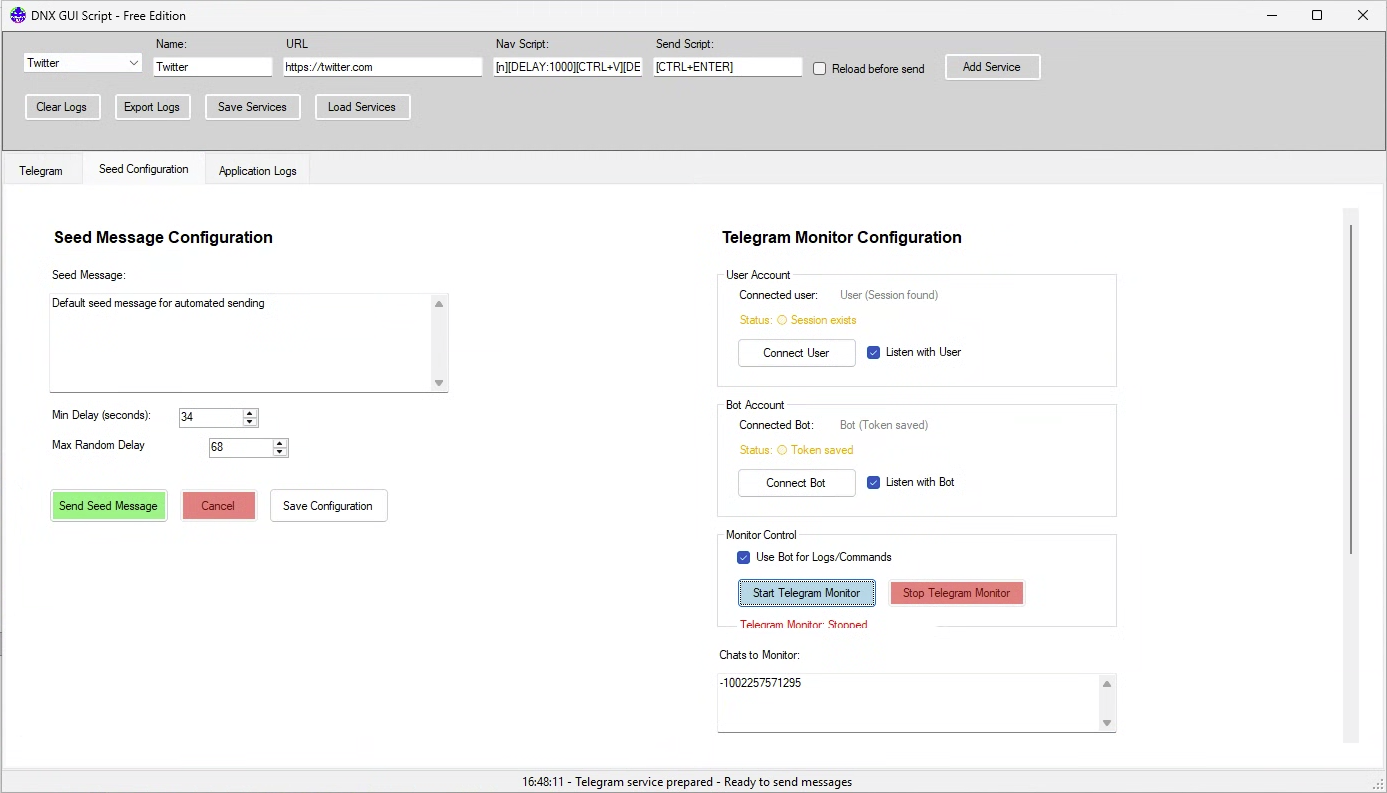Click Stop Telegram Monitor button
The width and height of the screenshot is (1387, 793).
(x=957, y=593)
